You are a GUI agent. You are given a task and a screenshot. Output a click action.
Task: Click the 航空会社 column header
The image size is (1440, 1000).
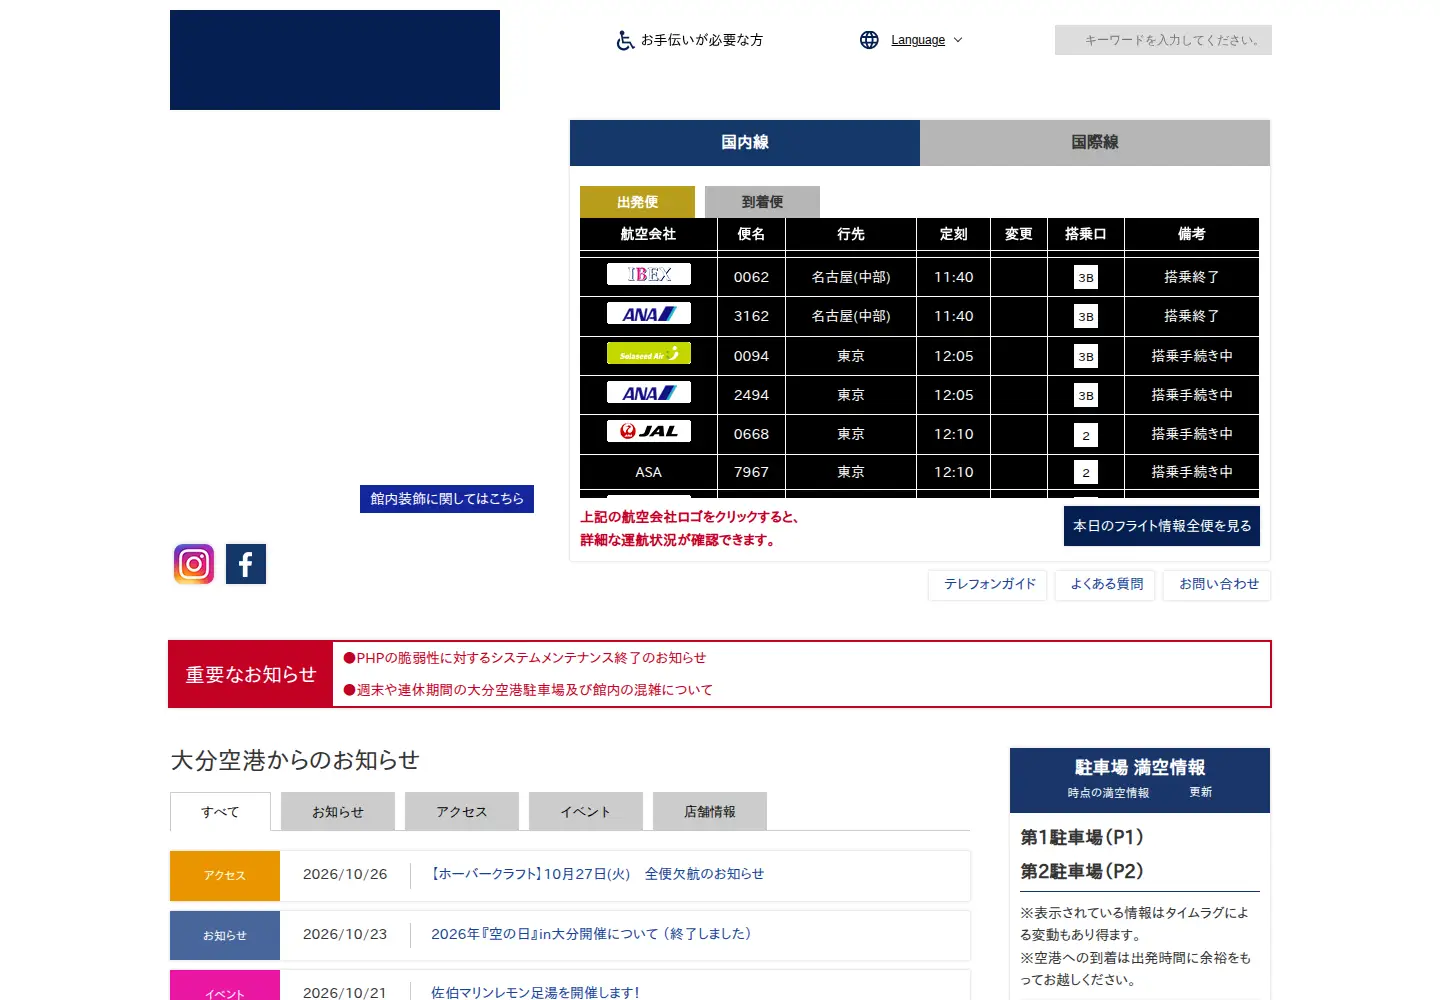point(648,234)
